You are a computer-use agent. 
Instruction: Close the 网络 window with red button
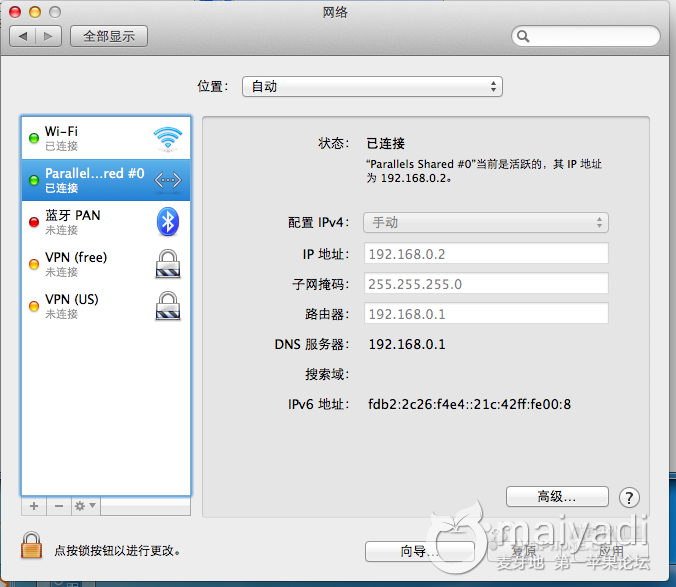tap(15, 12)
